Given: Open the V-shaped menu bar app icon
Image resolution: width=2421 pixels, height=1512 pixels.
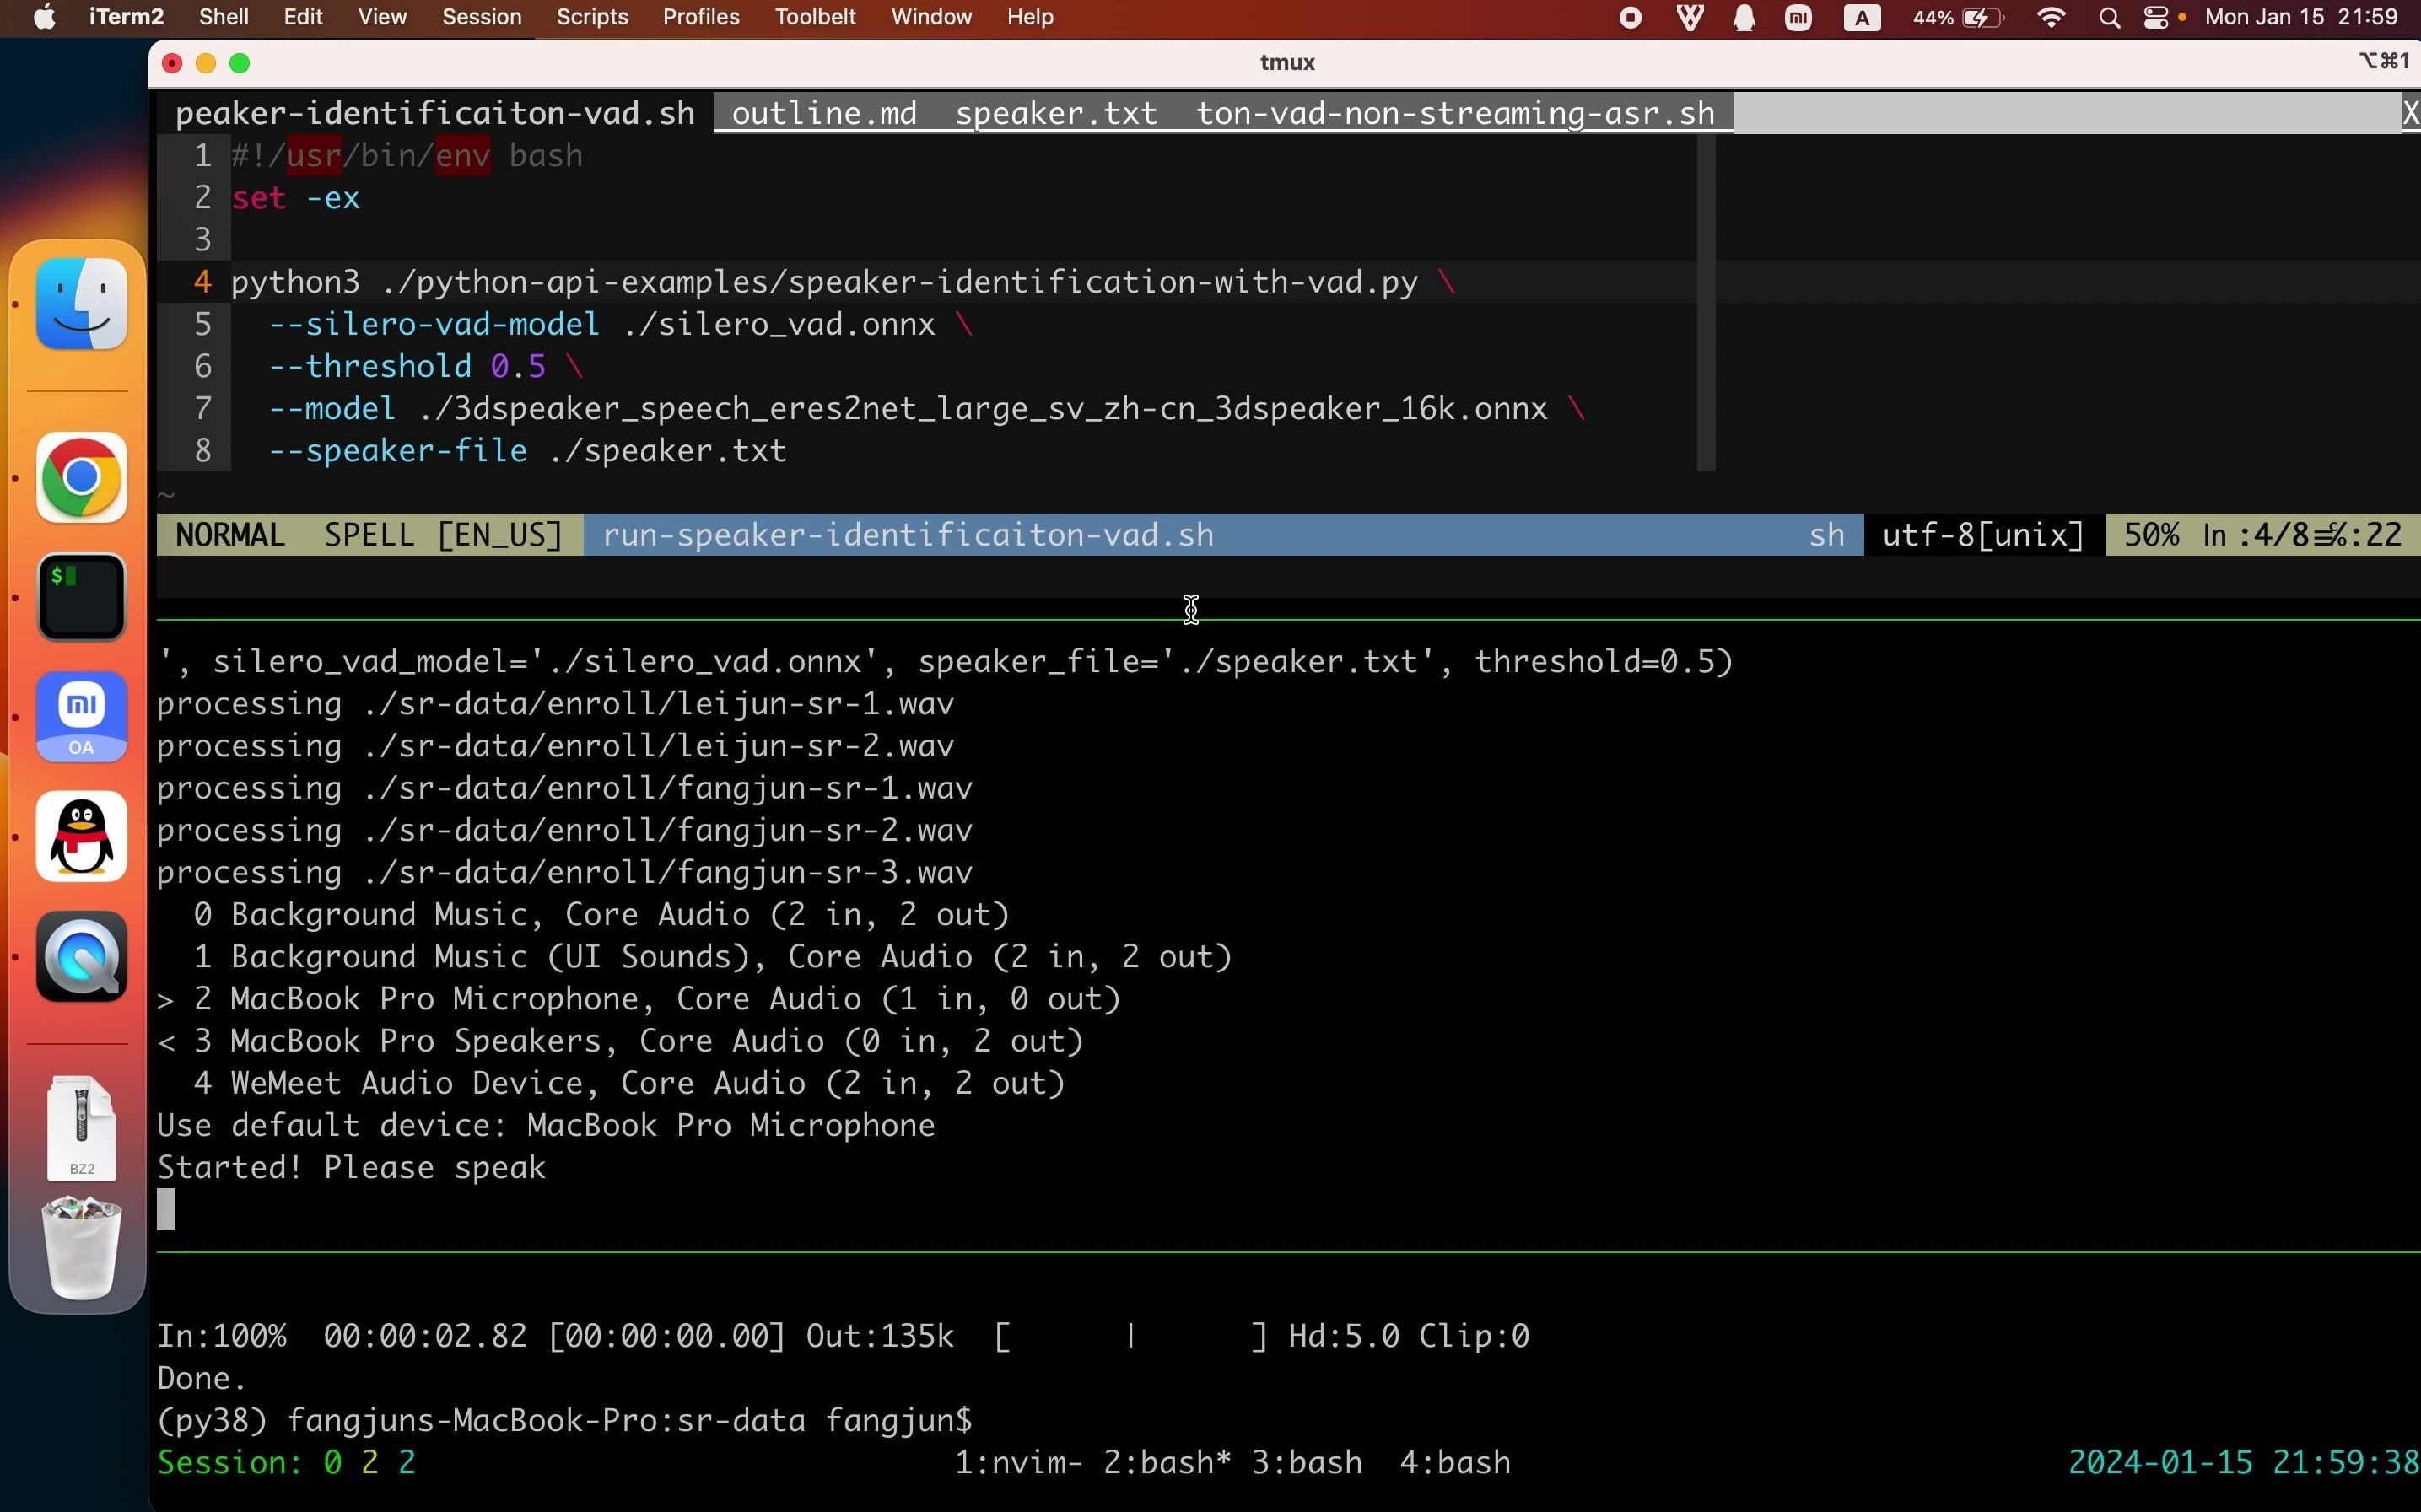Looking at the screenshot, I should click(x=1689, y=17).
